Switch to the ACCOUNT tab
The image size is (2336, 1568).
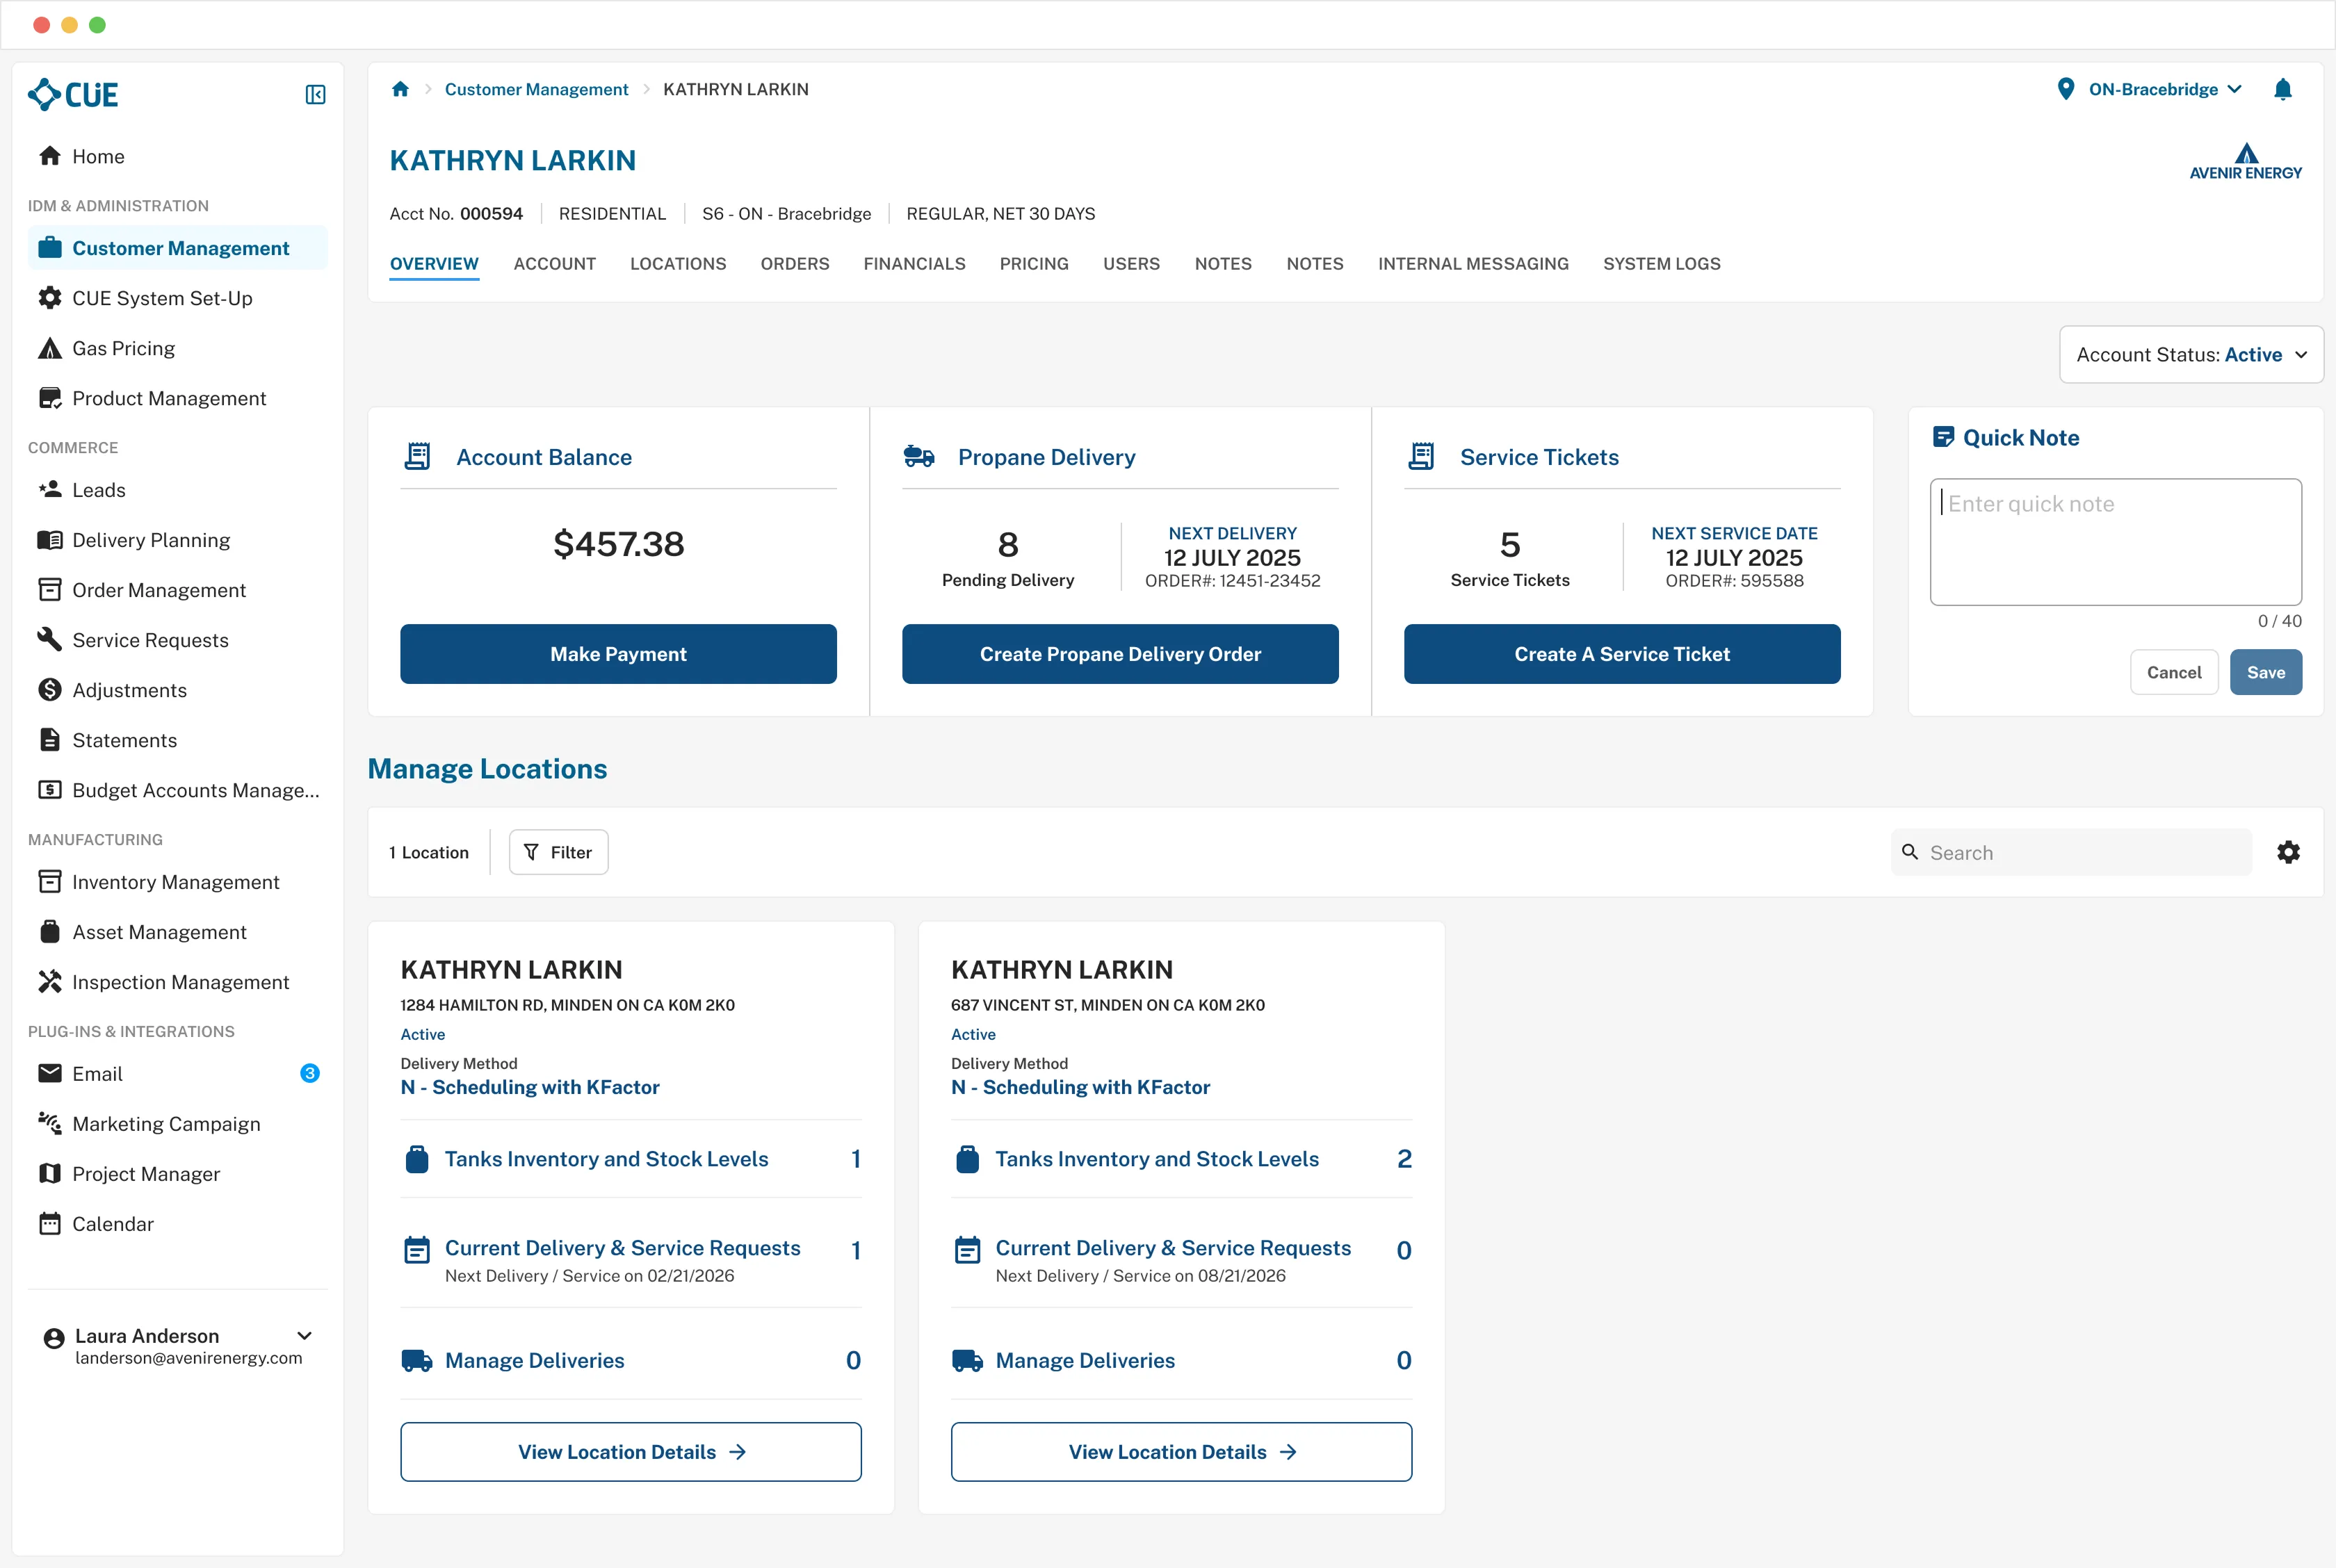(x=555, y=264)
